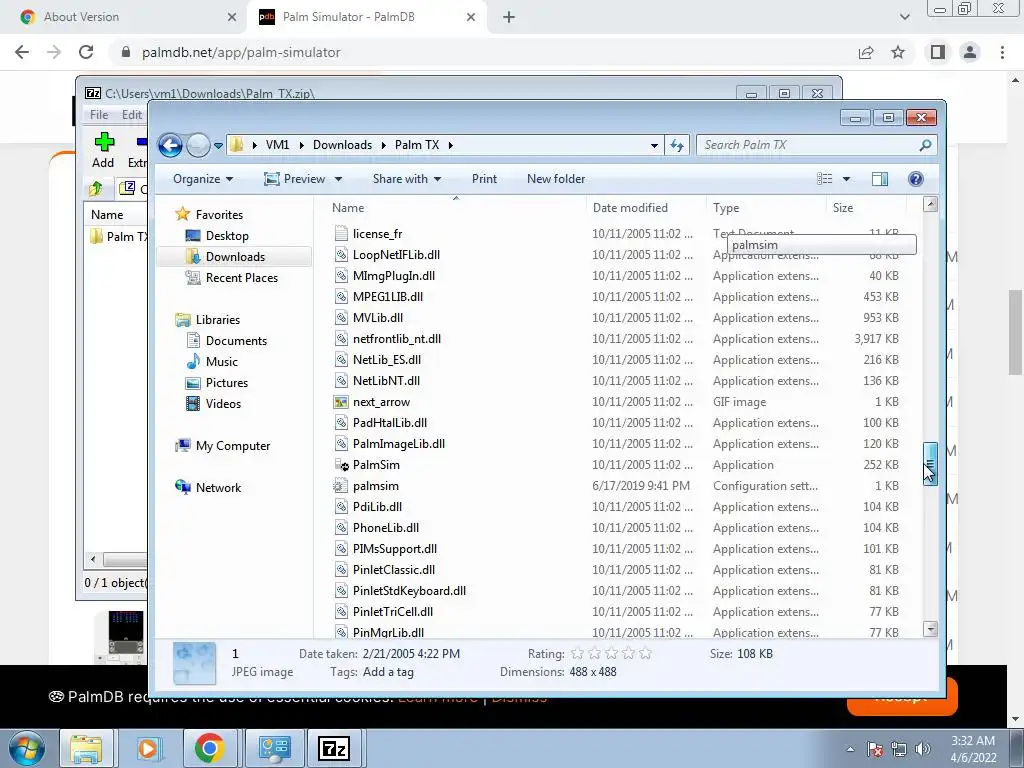Open the Share with menu
The height and width of the screenshot is (768, 1024).
pos(407,179)
